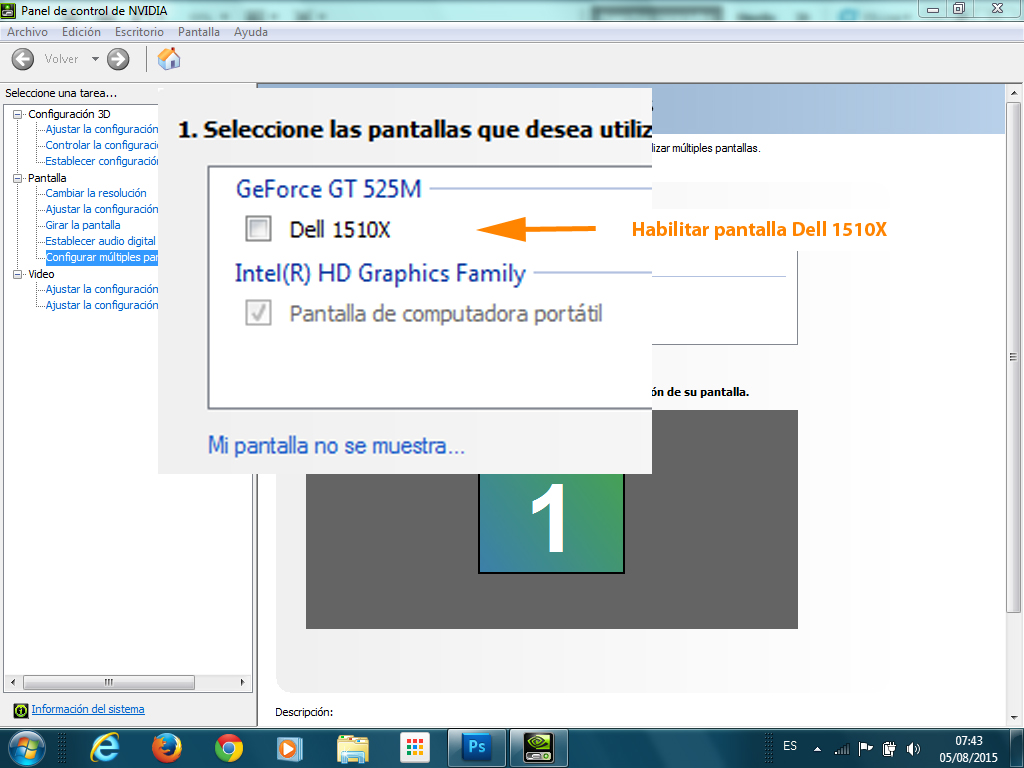Select Establecer configuración under Configuración 3D
Image resolution: width=1024 pixels, height=768 pixels.
[x=102, y=161]
